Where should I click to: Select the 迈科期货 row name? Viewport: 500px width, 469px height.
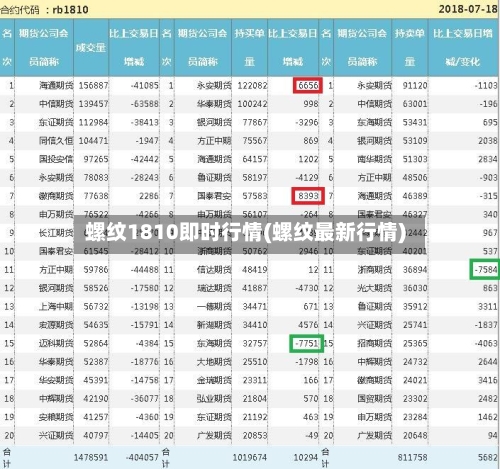tap(56, 343)
